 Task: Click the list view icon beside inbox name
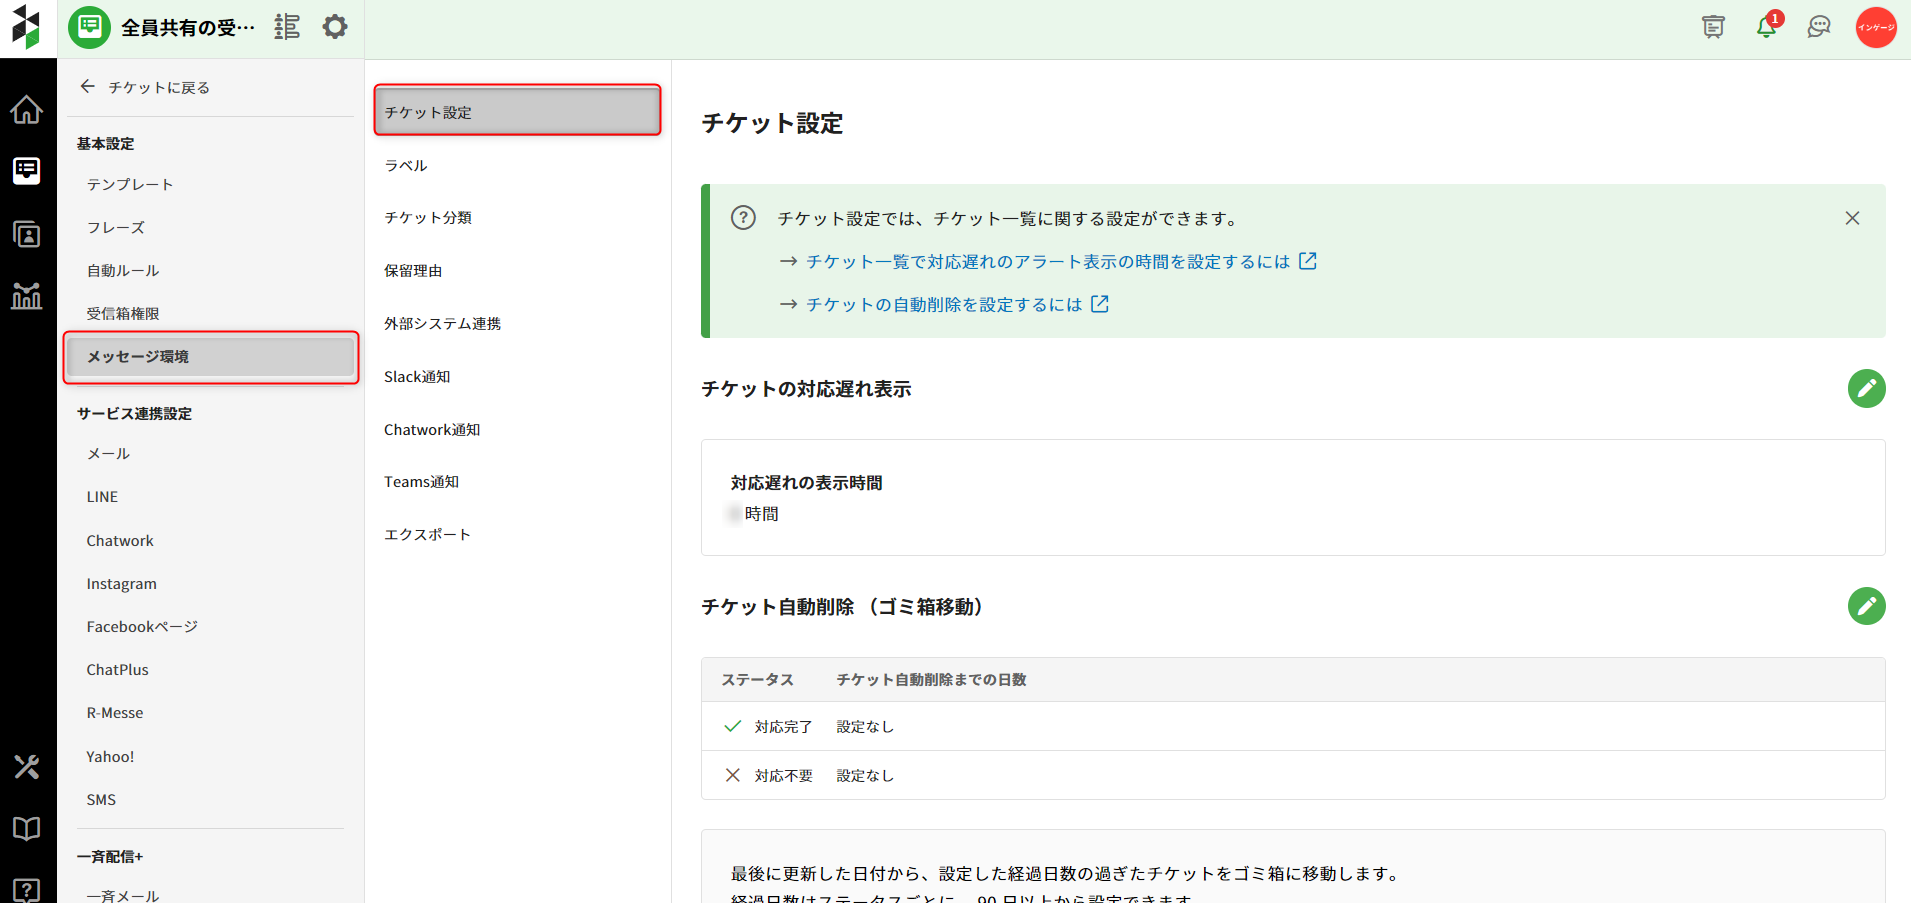(287, 27)
